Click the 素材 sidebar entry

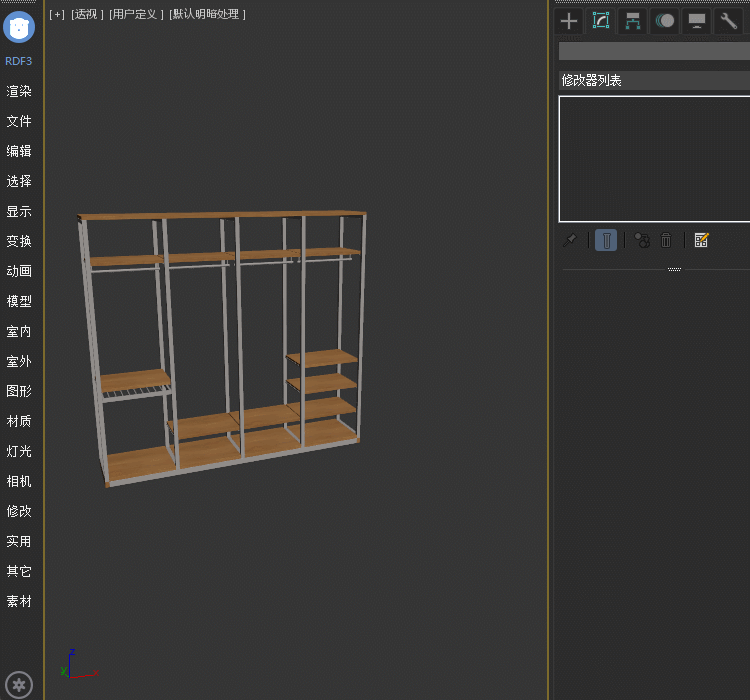click(x=19, y=601)
